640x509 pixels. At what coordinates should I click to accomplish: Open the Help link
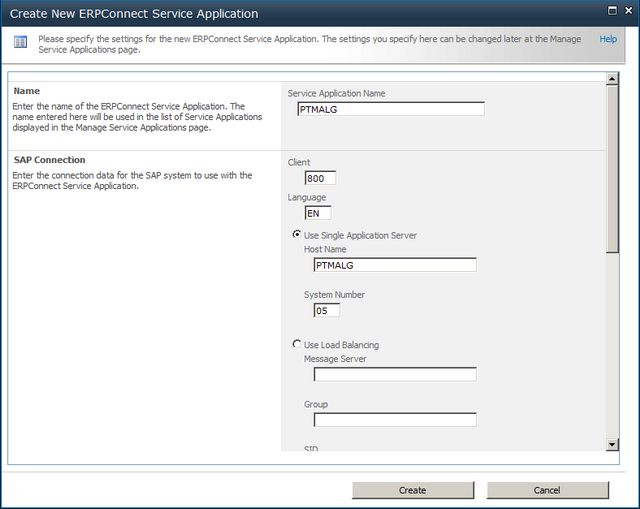(608, 39)
